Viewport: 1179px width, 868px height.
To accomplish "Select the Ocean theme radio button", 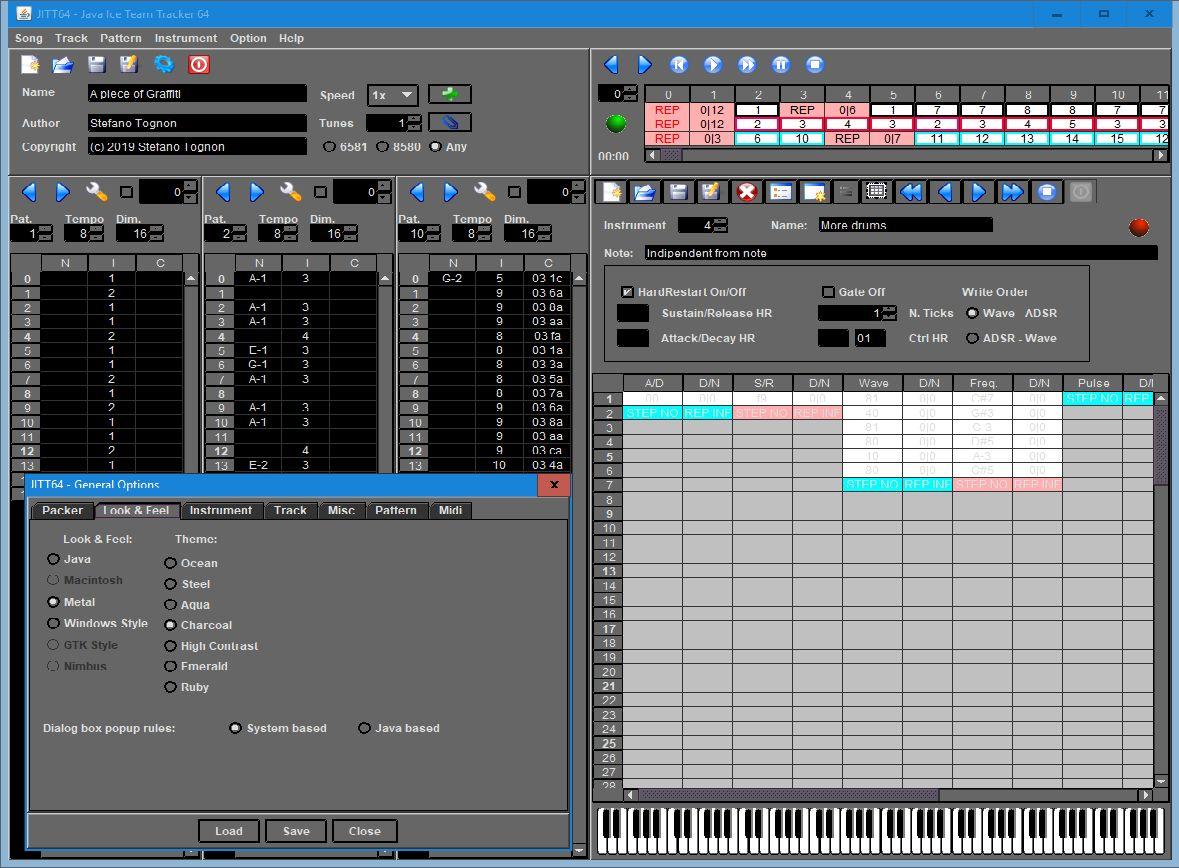I will coord(171,563).
